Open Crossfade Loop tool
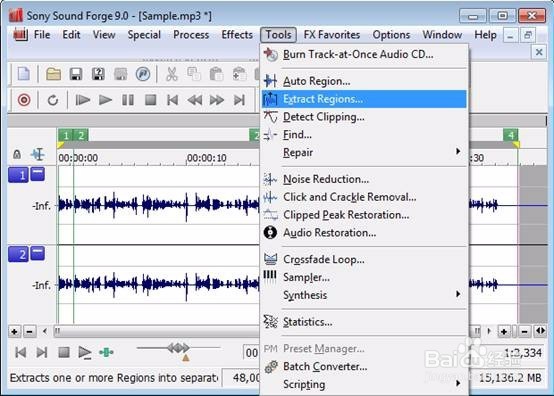 (x=364, y=259)
